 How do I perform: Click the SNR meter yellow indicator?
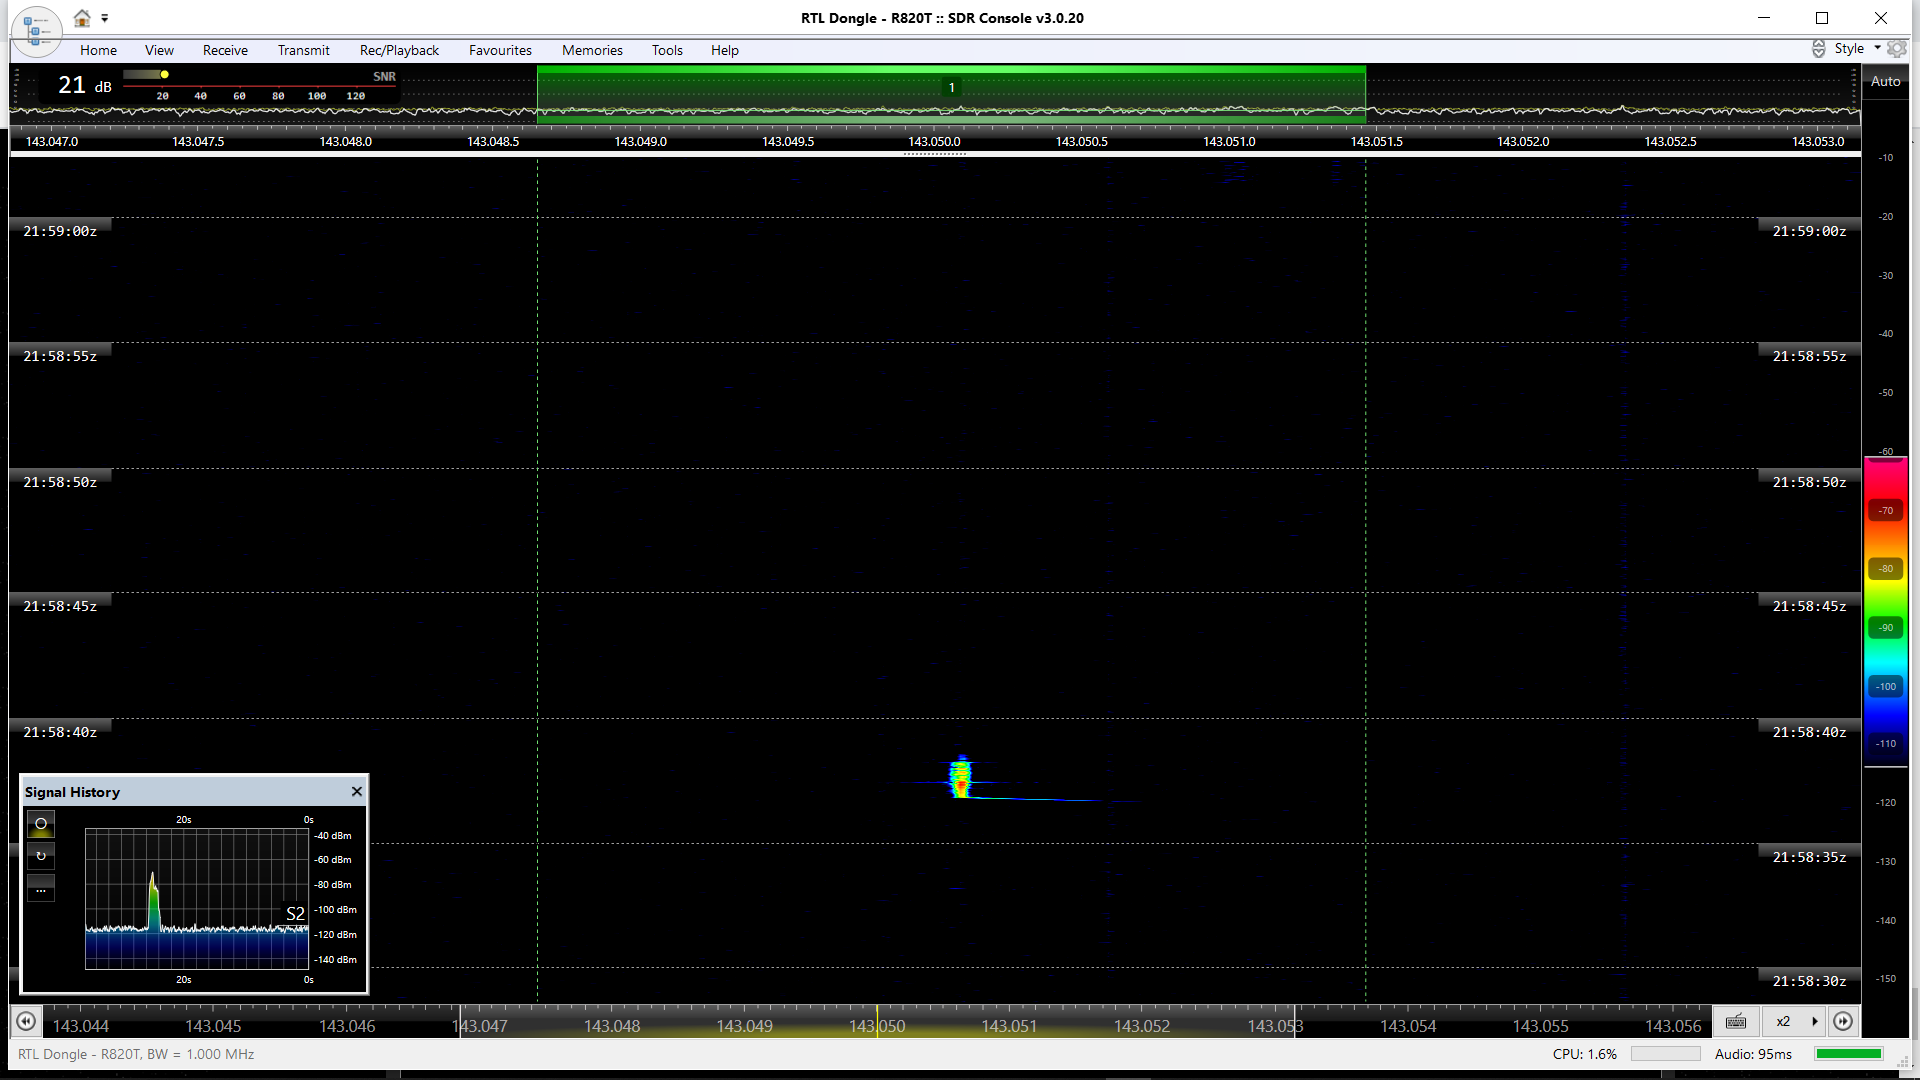coord(164,74)
